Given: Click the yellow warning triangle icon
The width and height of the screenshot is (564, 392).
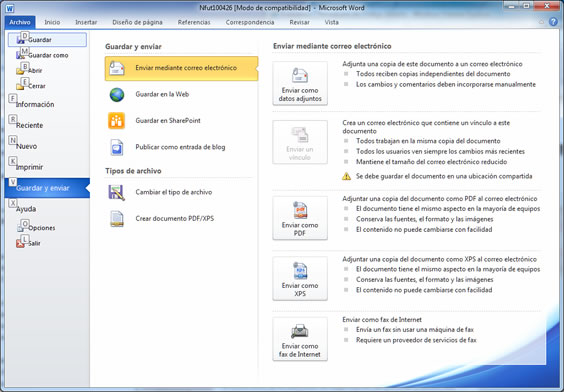Looking at the screenshot, I should 346,176.
